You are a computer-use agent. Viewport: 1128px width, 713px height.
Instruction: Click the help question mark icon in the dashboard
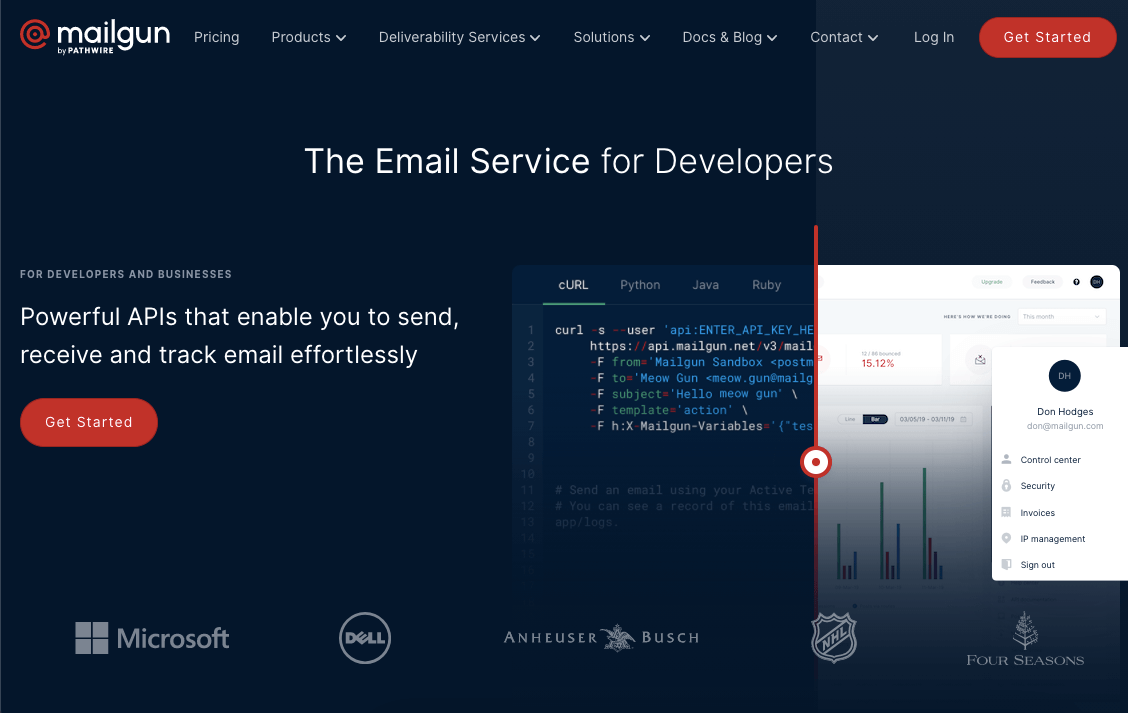(x=1076, y=282)
